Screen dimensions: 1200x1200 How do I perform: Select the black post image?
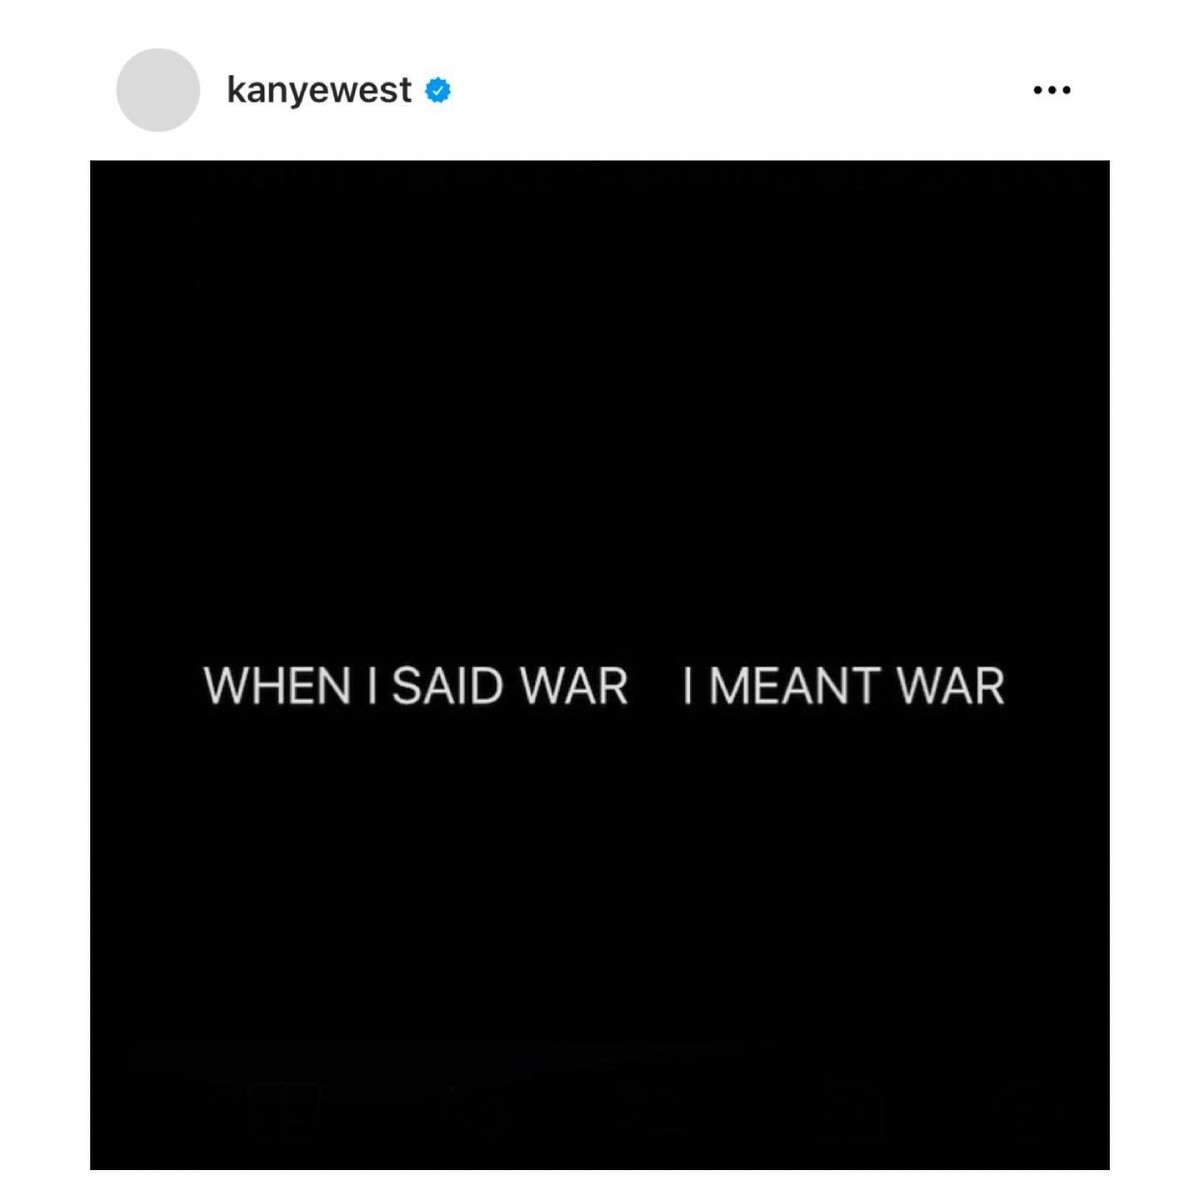(600, 665)
